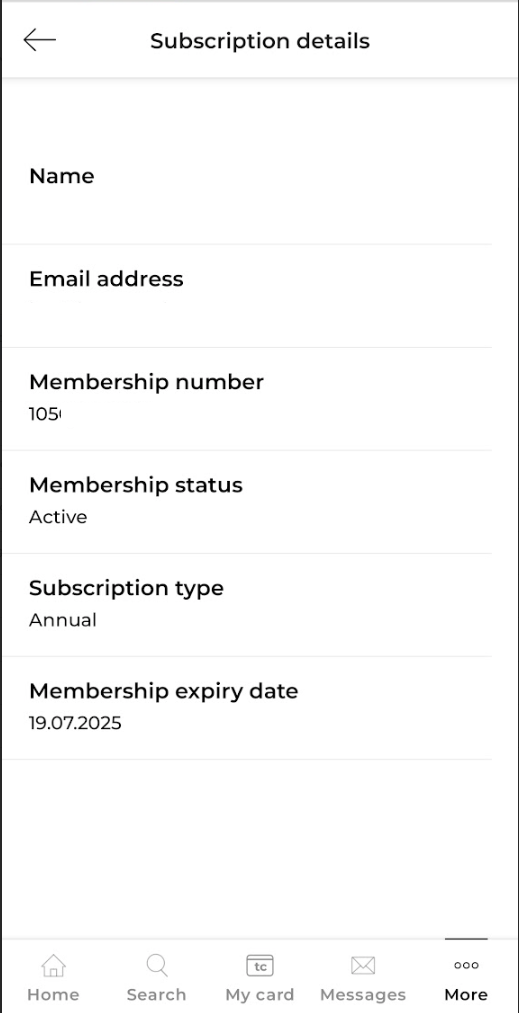Switch to the Home tab label

coord(53,994)
